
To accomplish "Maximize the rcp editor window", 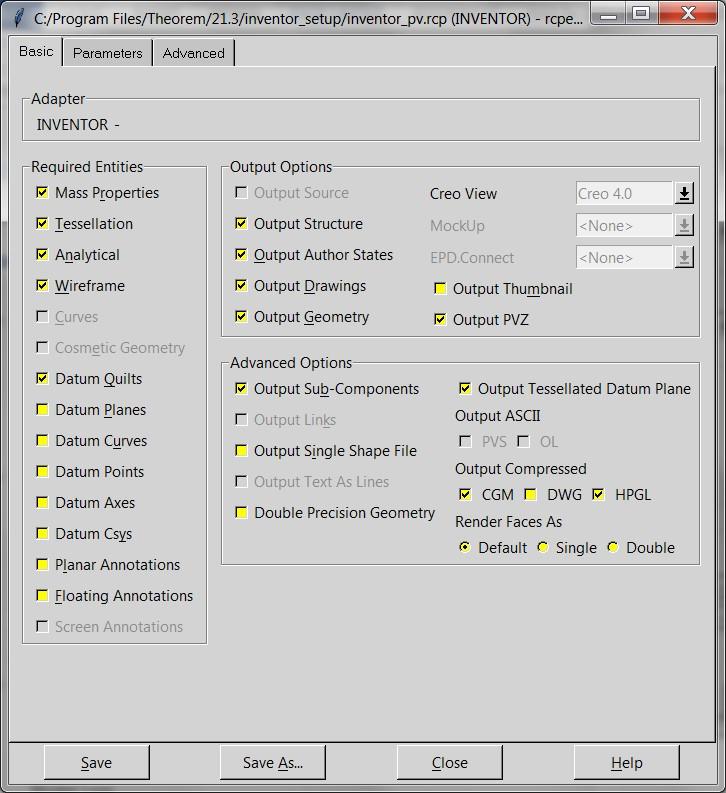I will click(x=641, y=14).
